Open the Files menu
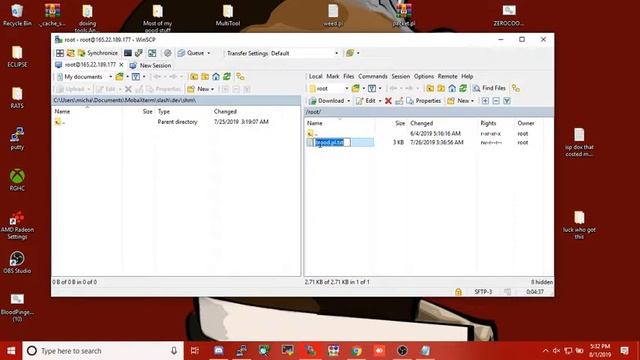This screenshot has width=640, height=360. (349, 76)
